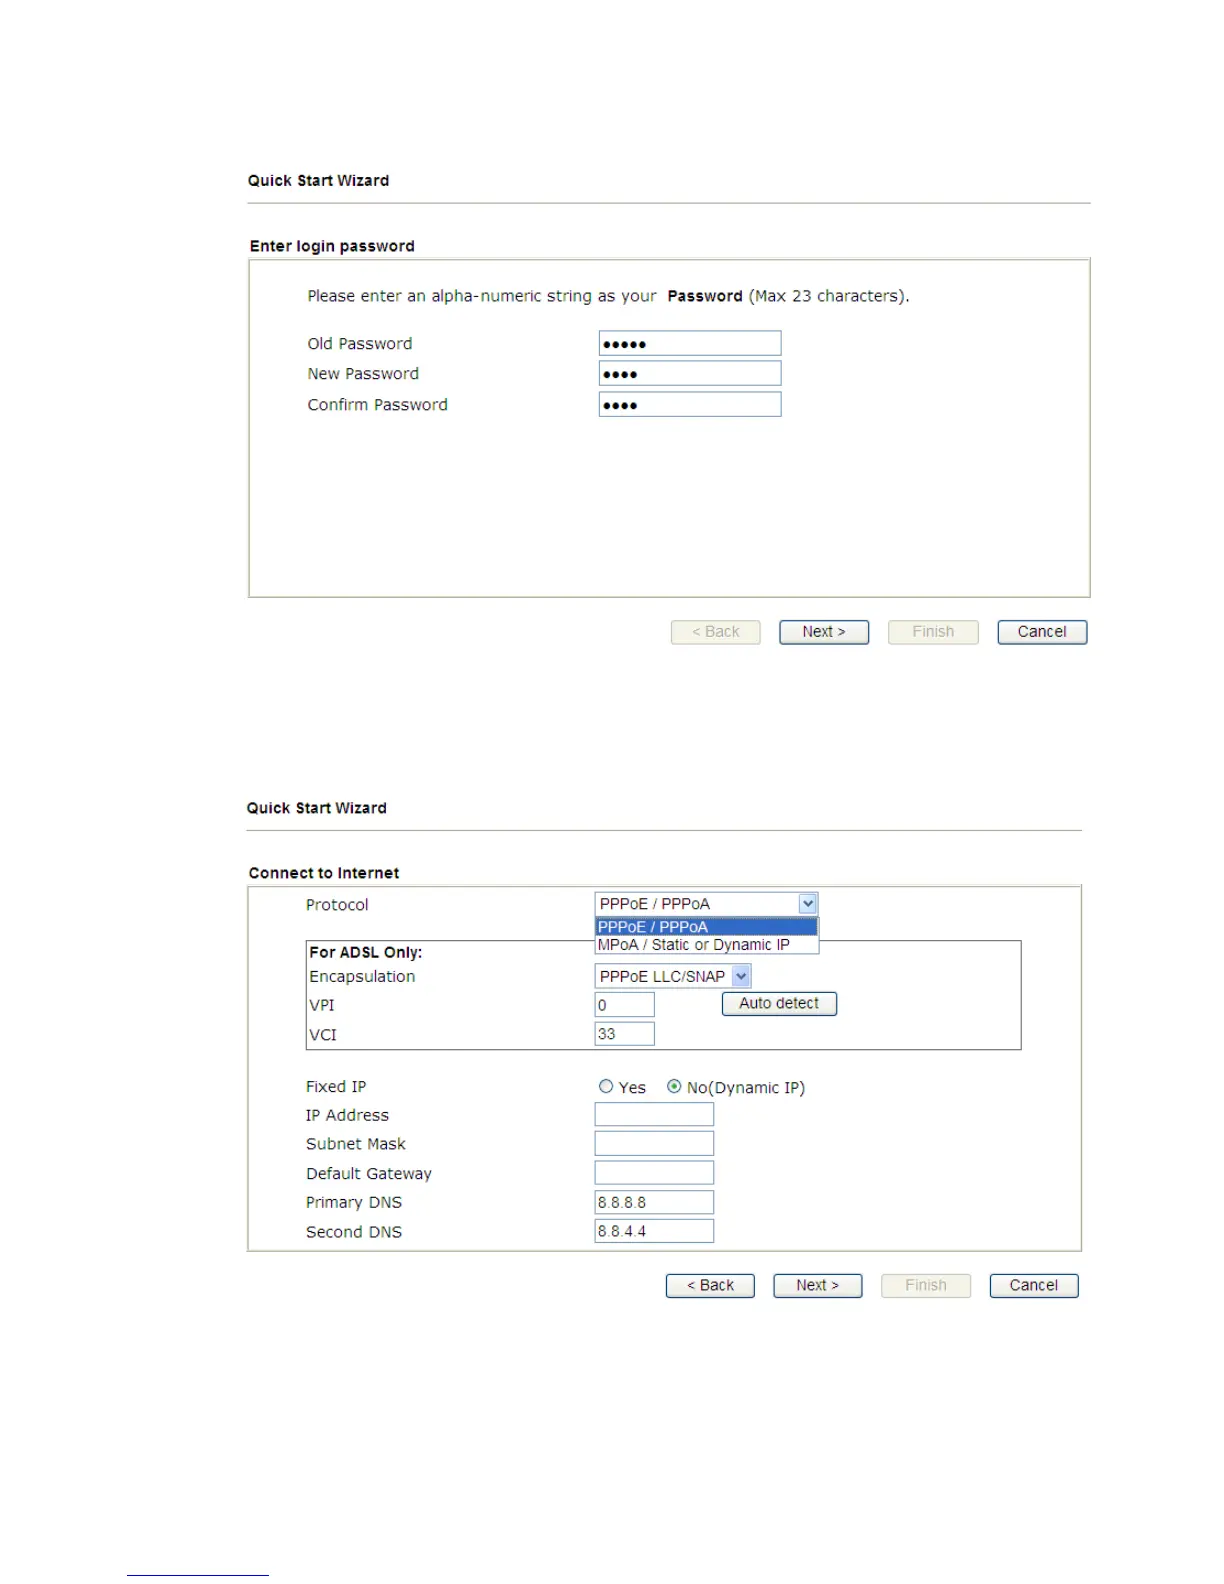Click the New Password field
The height and width of the screenshot is (1584, 1224).
[690, 374]
